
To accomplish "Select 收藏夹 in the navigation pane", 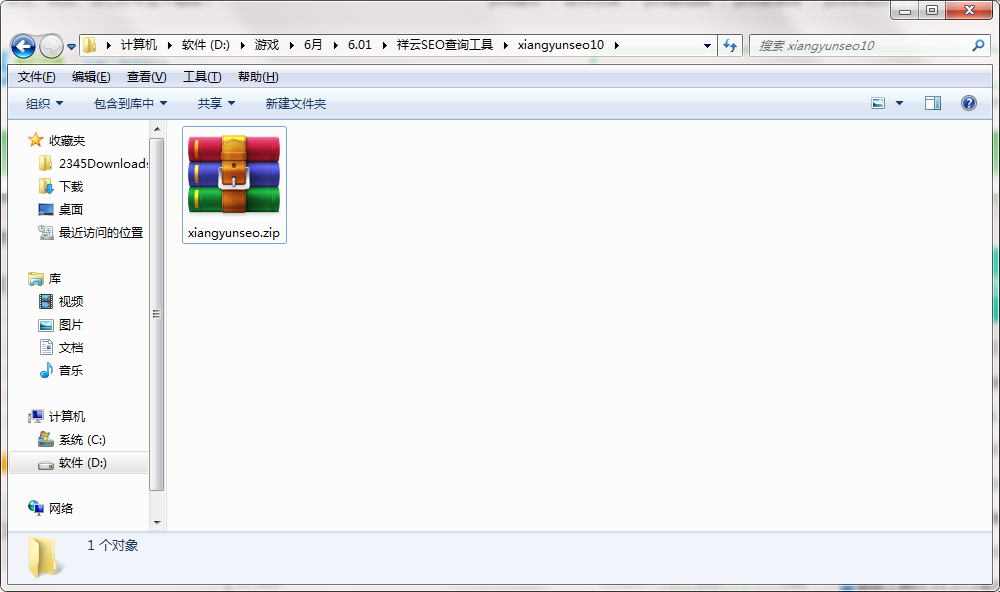I will click(66, 140).
